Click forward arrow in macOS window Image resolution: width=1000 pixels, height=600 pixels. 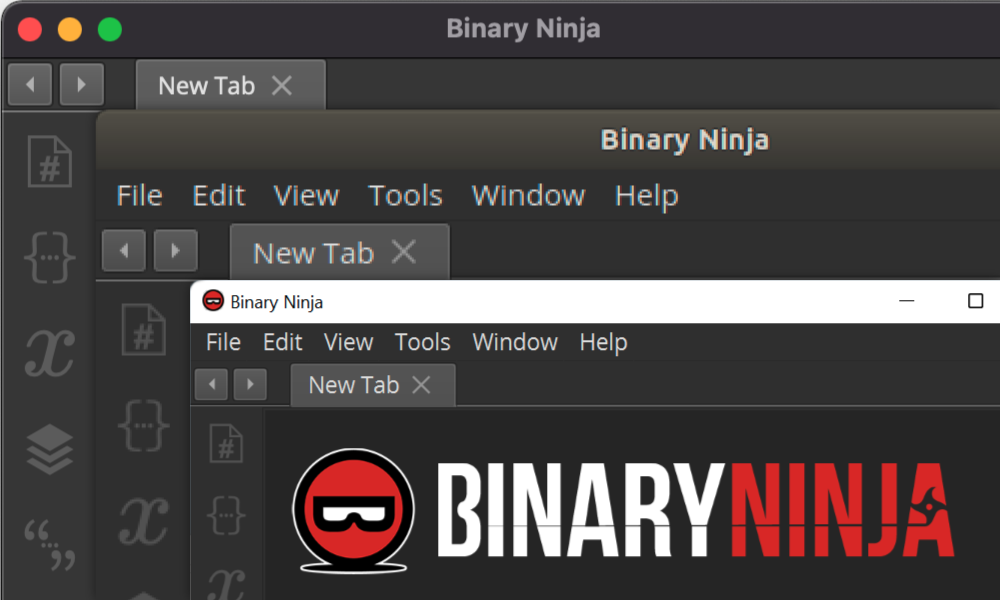coord(82,84)
